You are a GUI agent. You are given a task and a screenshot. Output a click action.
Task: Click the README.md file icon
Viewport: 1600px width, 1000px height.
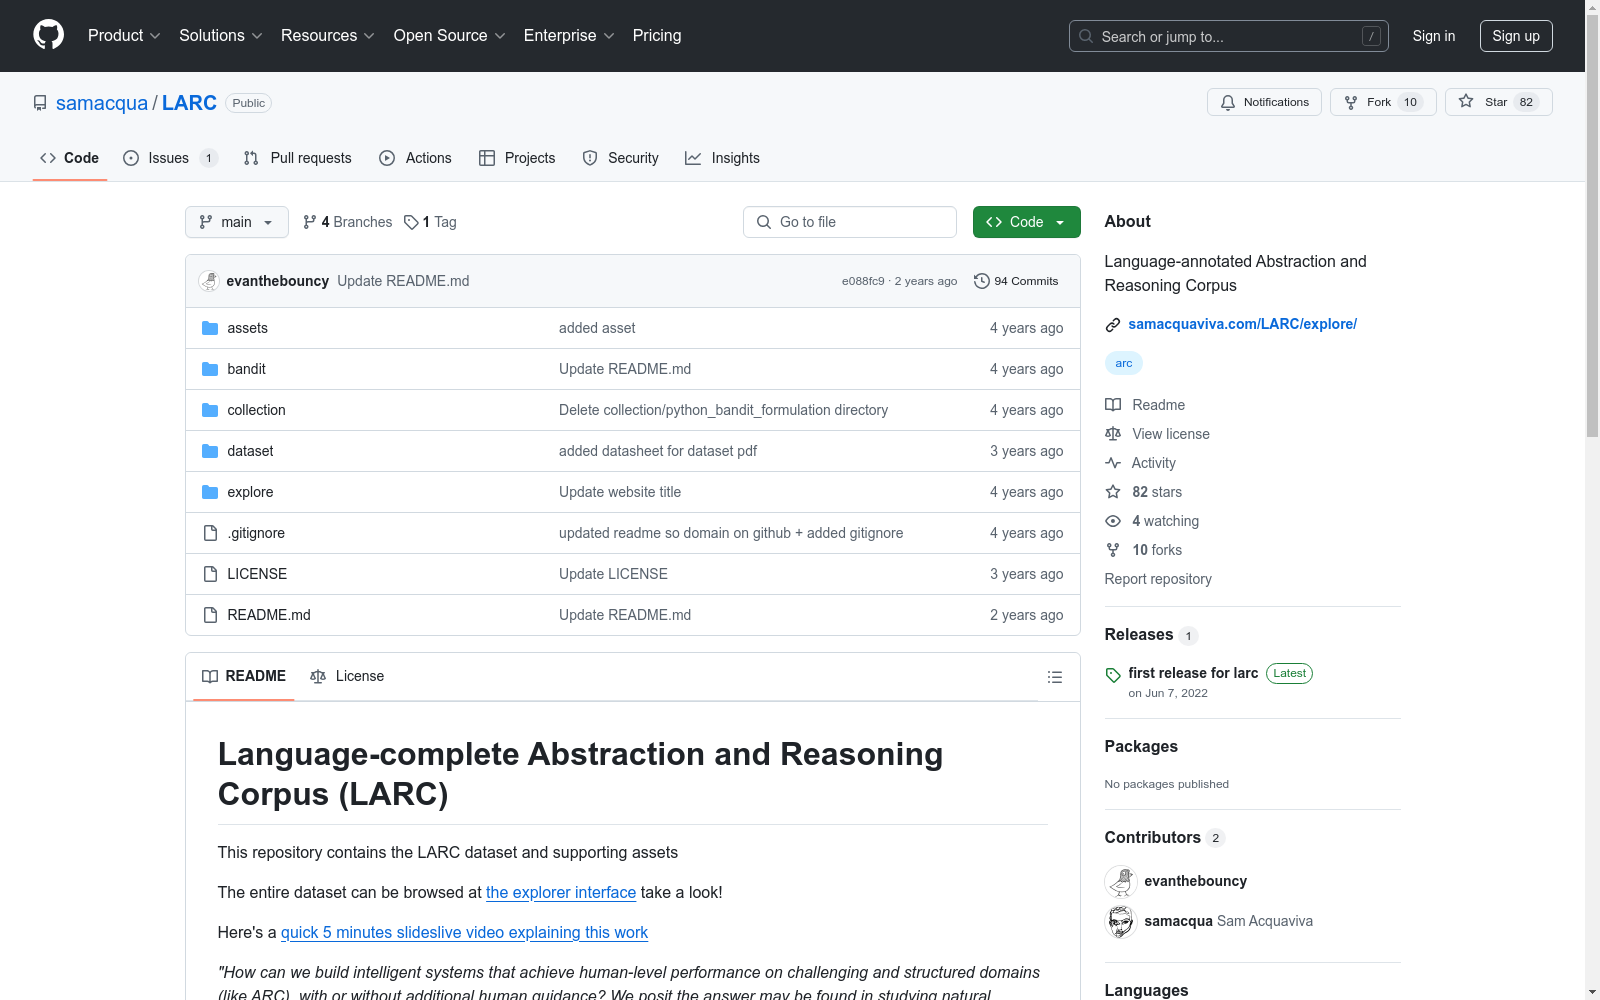coord(210,615)
